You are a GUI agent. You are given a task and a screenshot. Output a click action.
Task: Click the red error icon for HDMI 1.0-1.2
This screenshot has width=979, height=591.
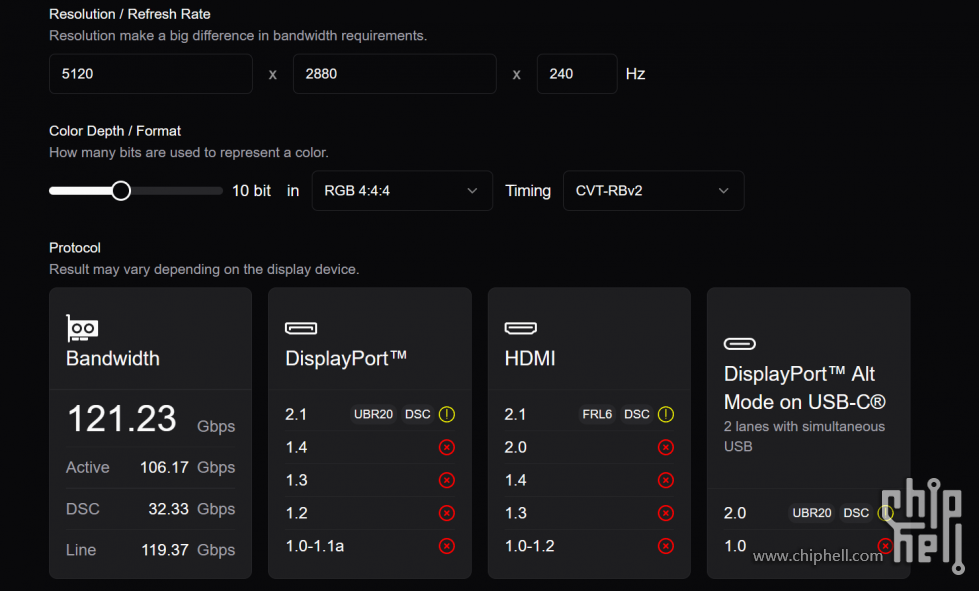[666, 546]
